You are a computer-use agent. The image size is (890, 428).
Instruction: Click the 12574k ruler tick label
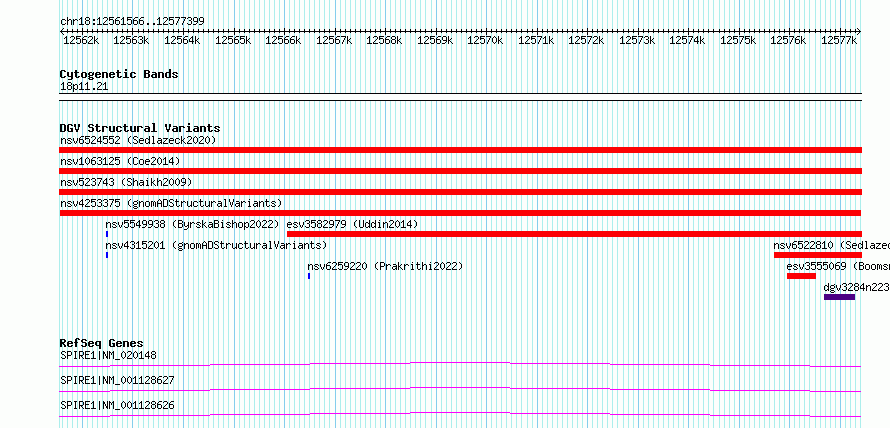pos(687,40)
